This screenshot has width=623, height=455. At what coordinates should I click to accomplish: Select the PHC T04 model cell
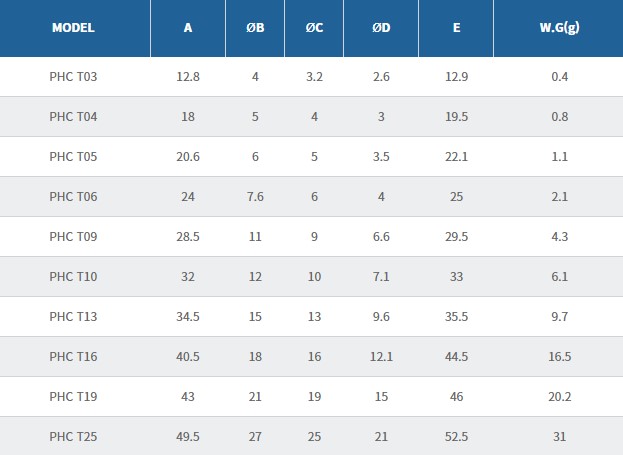click(x=73, y=117)
